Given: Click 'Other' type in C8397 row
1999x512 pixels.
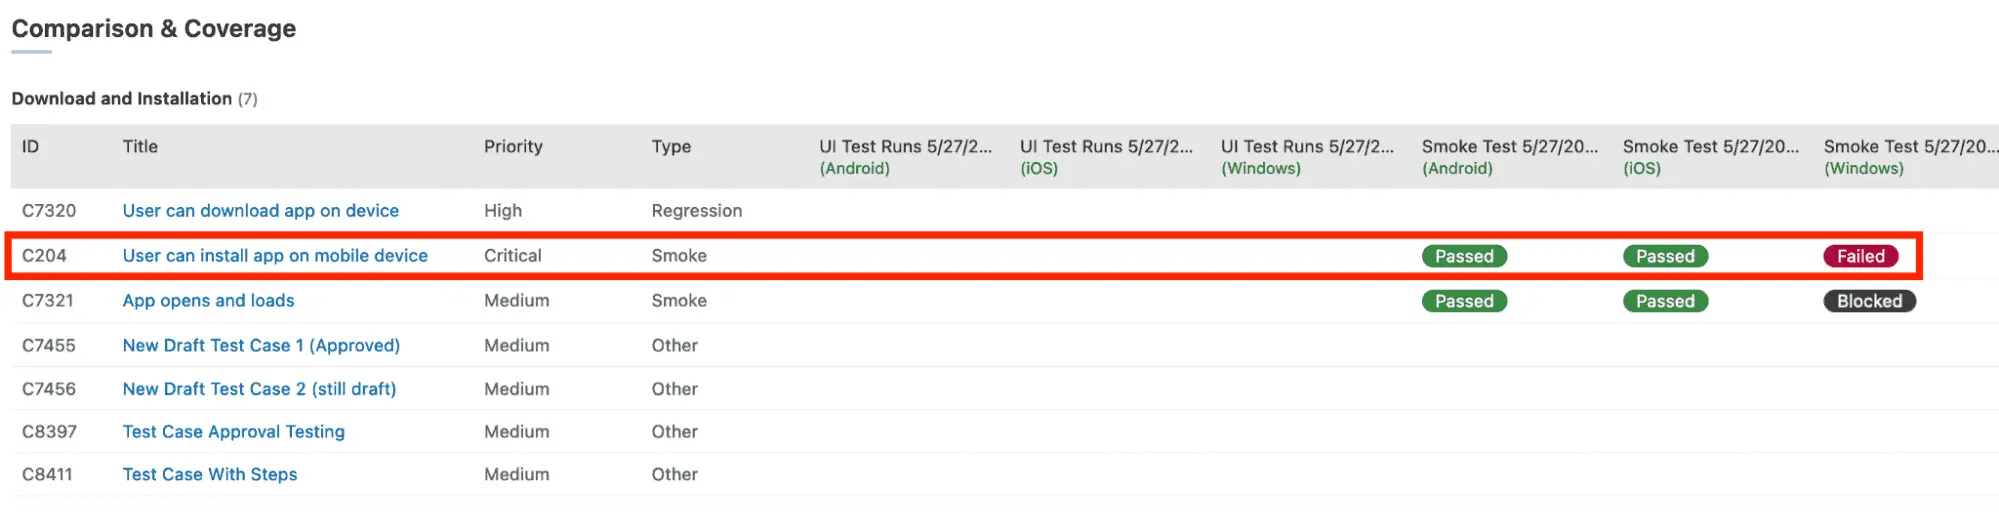Looking at the screenshot, I should click(x=675, y=432).
